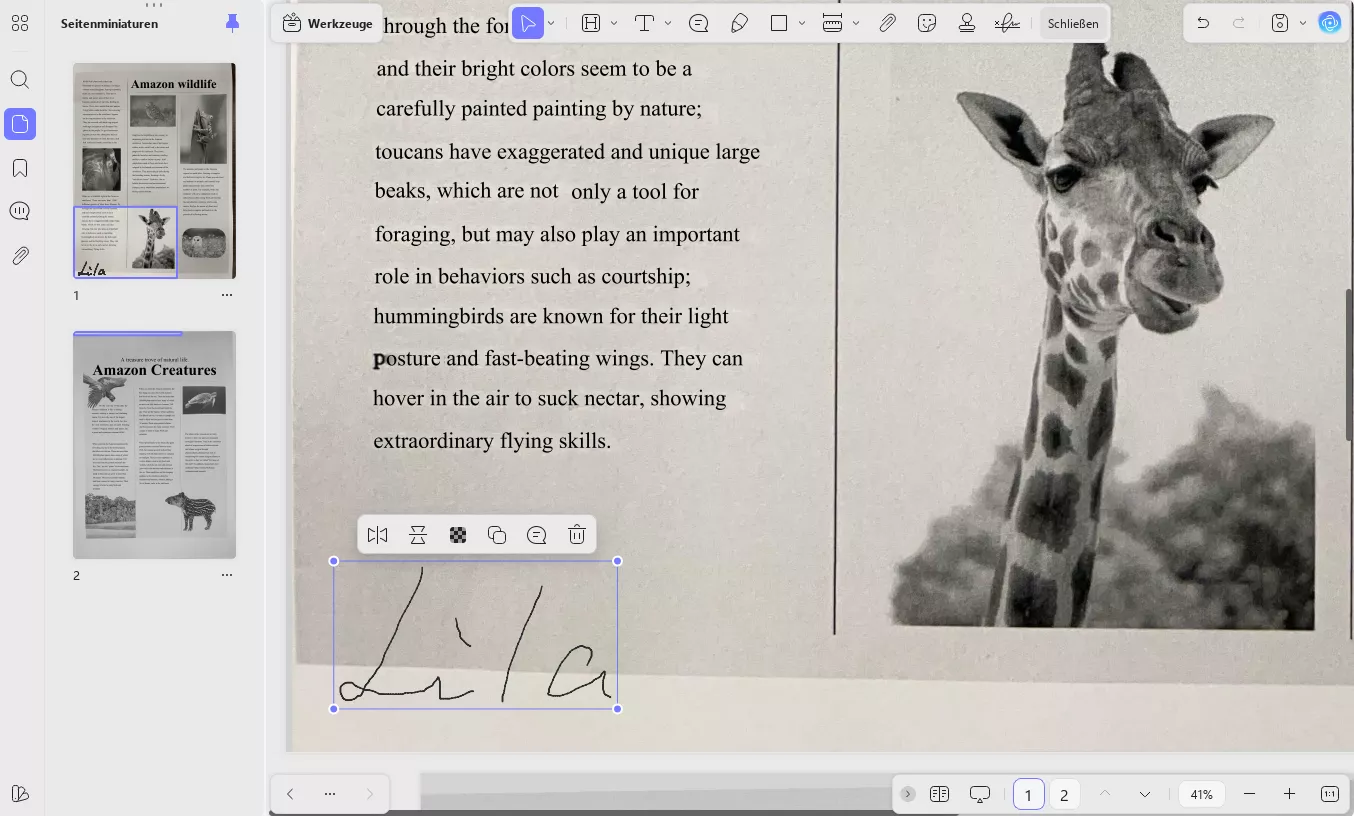Expand the text tool dropdown arrow
Screen dimensions: 1354x816
click(x=668, y=23)
